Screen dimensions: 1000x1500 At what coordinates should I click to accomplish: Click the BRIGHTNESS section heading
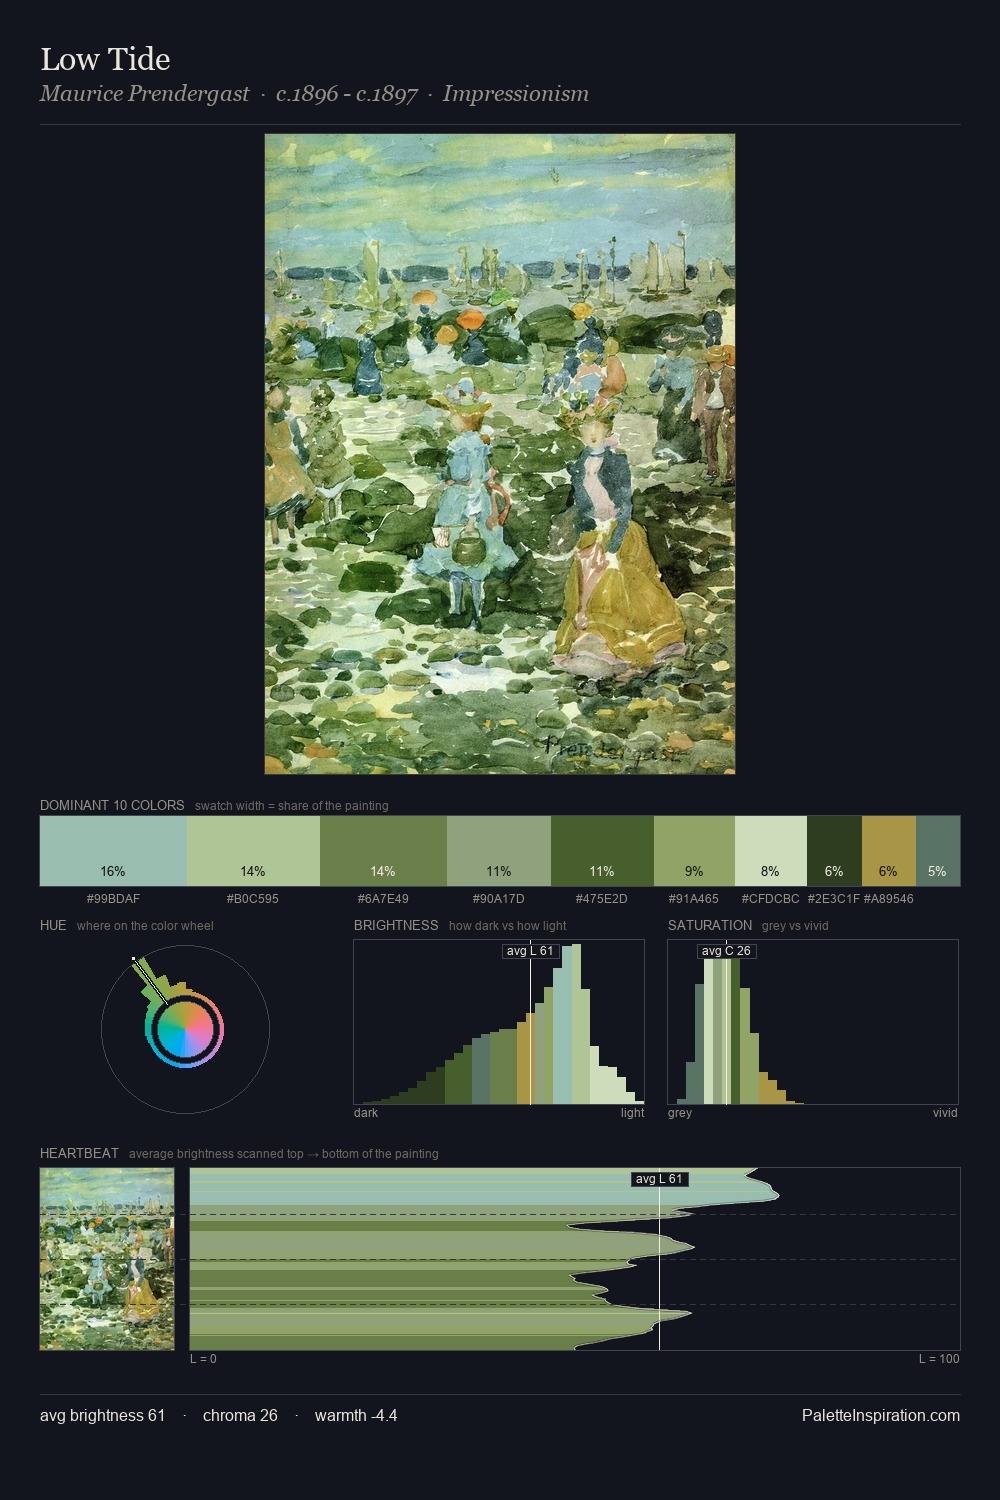click(396, 925)
